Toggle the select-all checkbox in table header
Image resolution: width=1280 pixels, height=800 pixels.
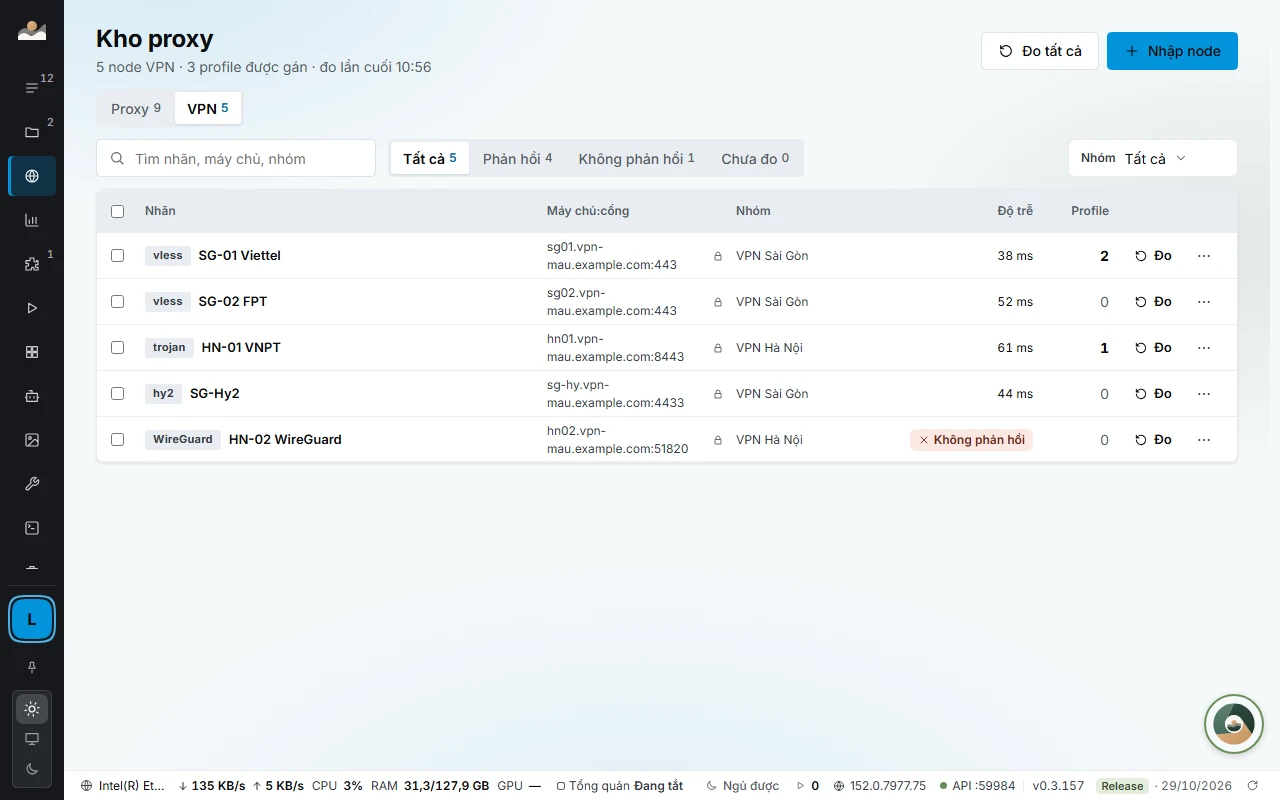[118, 211]
